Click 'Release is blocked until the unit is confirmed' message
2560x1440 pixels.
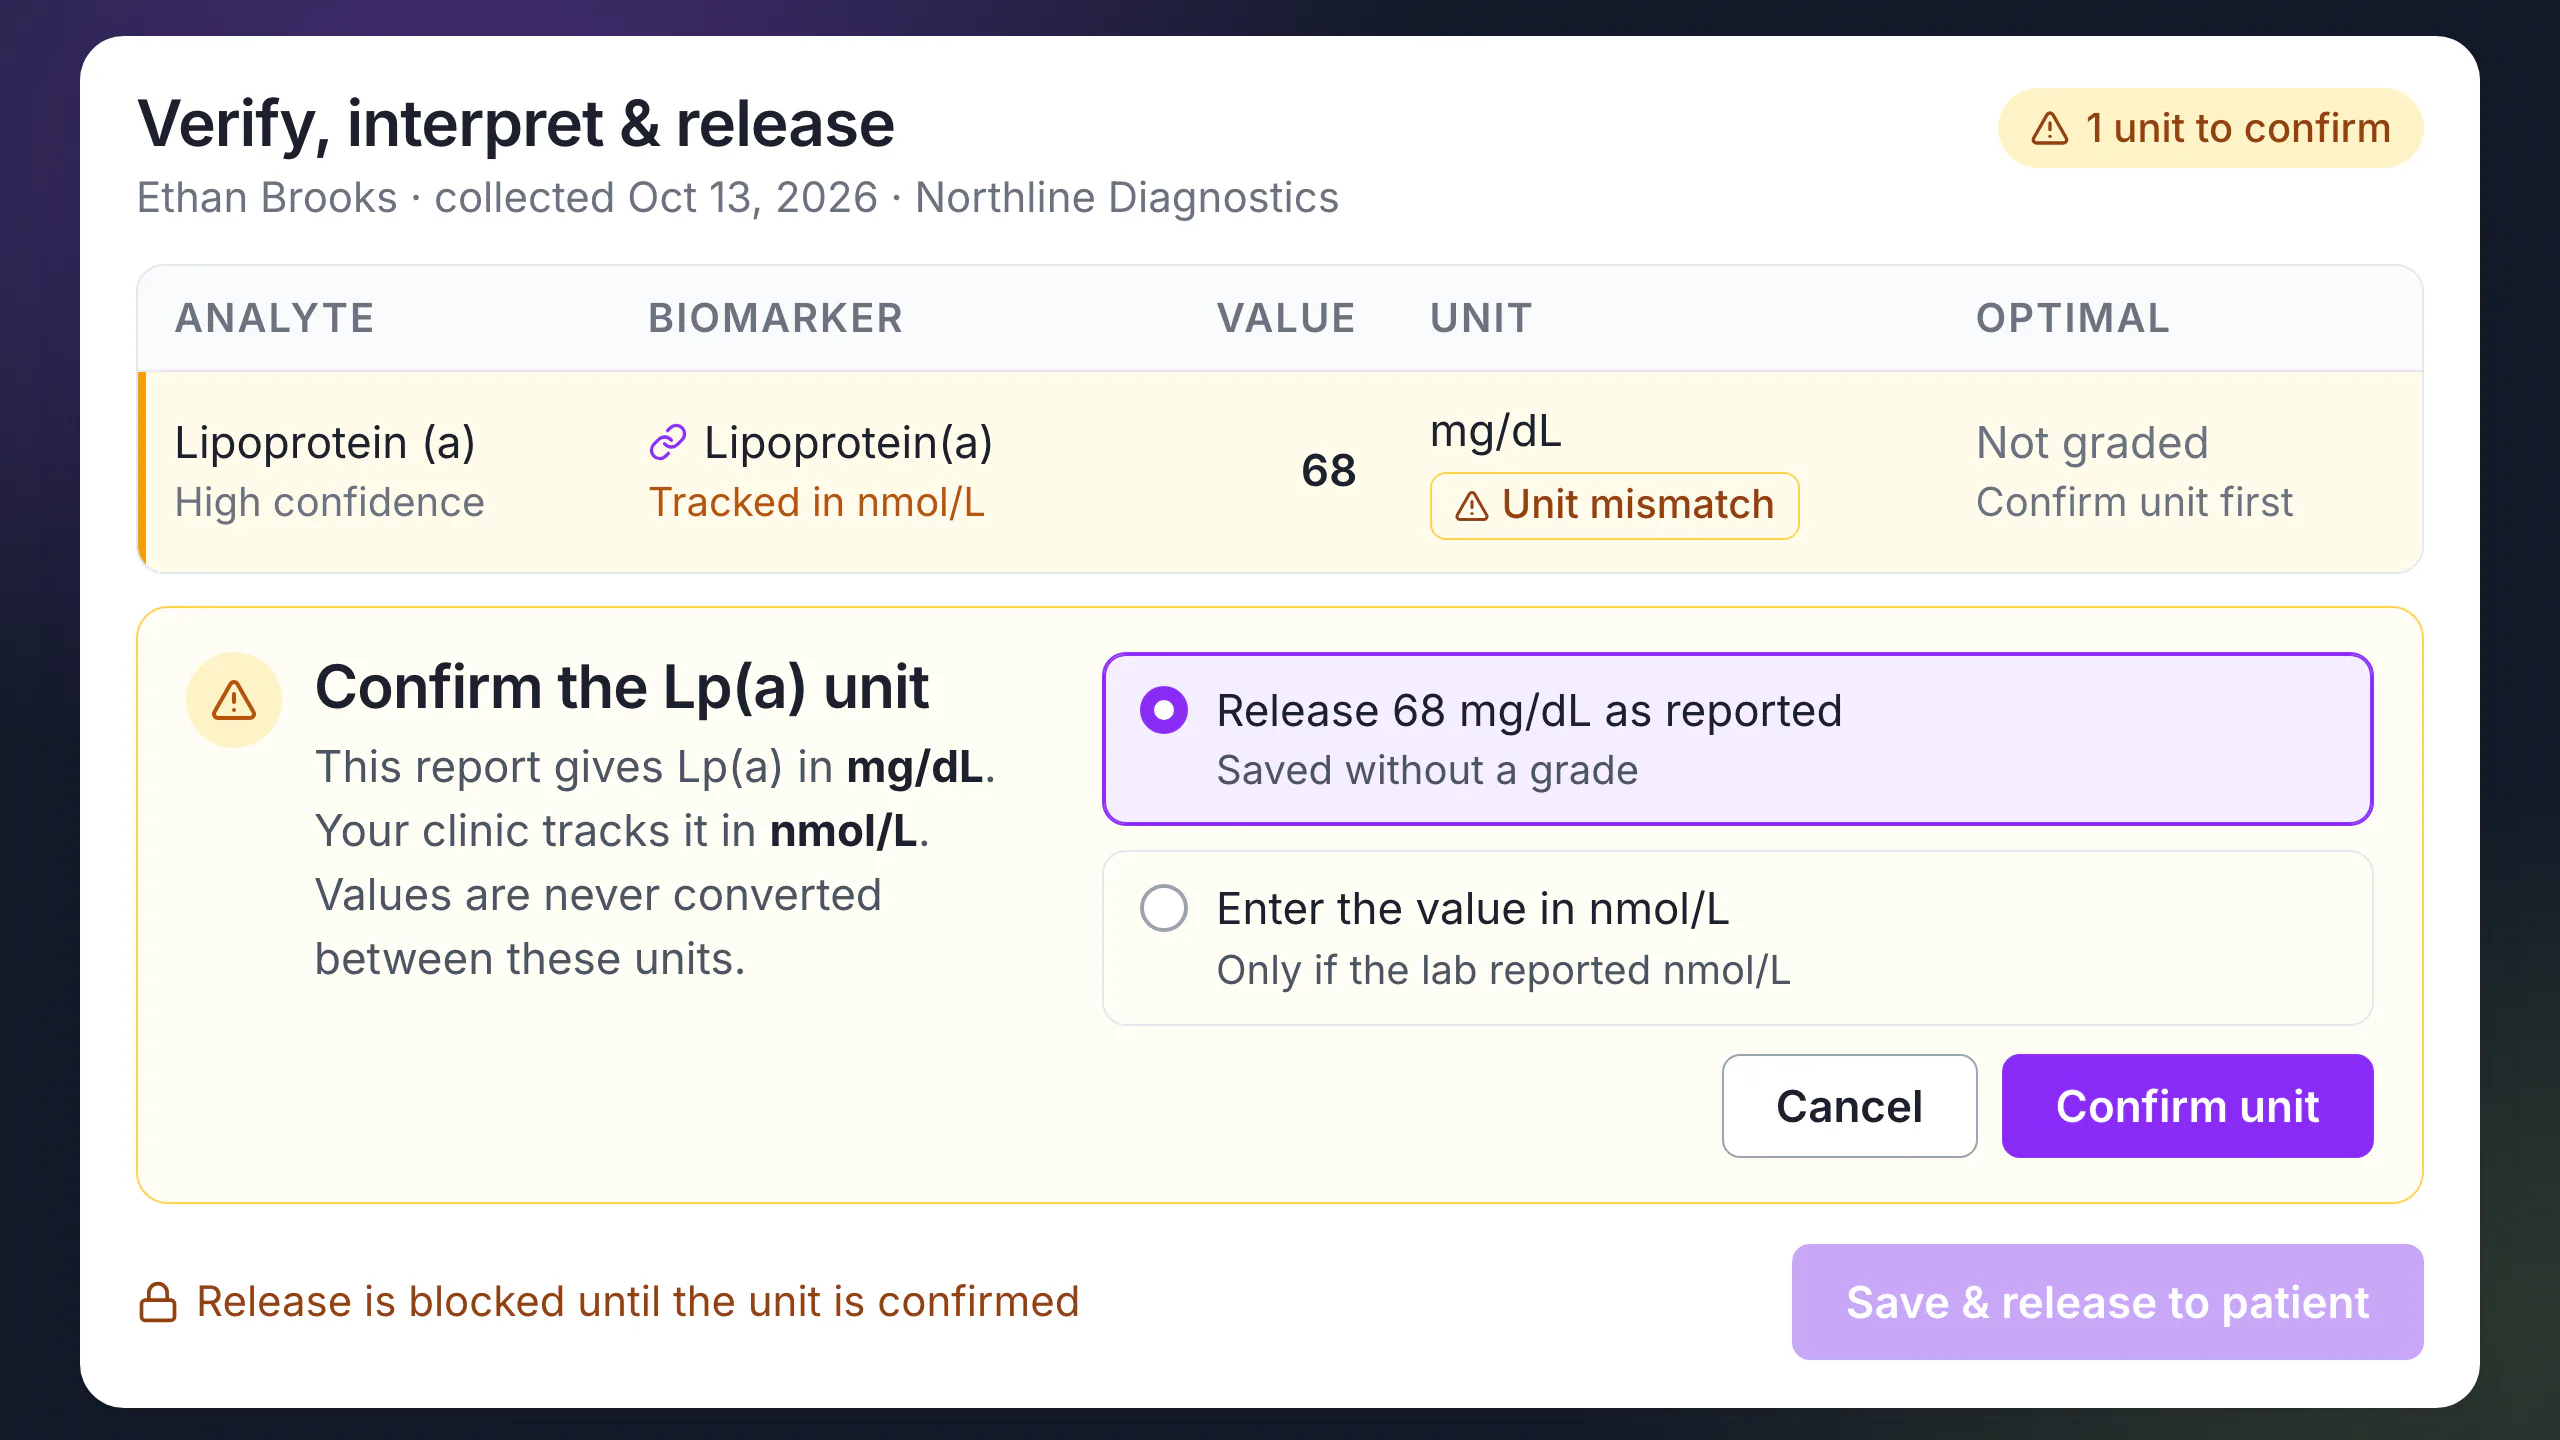(638, 1302)
